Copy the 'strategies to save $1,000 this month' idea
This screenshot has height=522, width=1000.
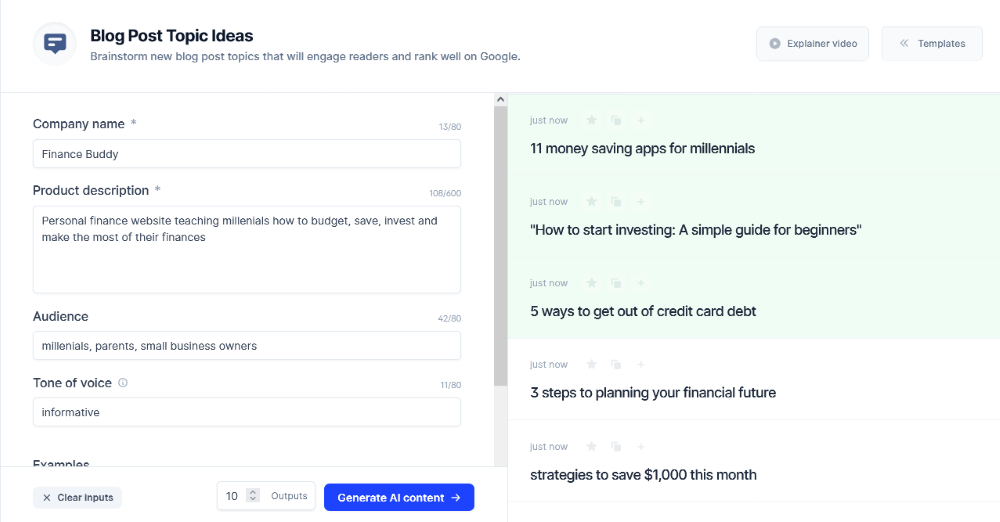tap(616, 447)
